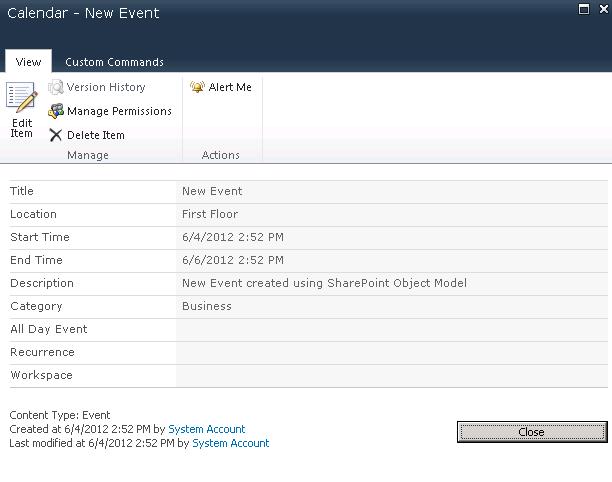The width and height of the screenshot is (612, 482).
Task: Click the 'Location' field label
Action: pyautogui.click(x=33, y=214)
